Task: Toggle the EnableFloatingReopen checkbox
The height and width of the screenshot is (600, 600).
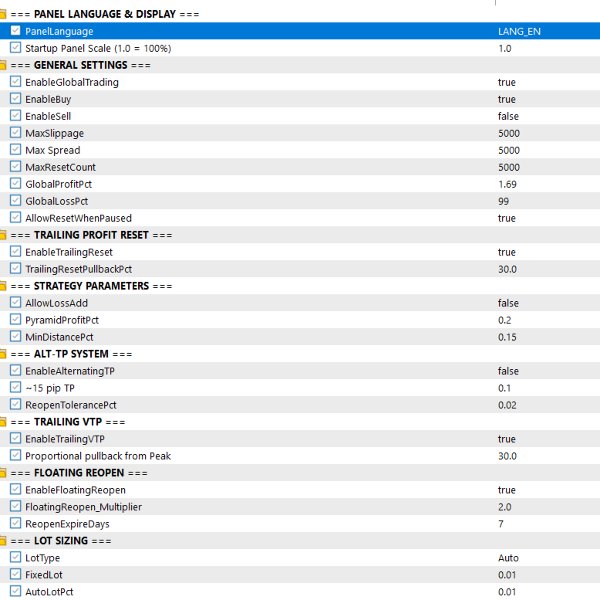Action: click(x=15, y=489)
